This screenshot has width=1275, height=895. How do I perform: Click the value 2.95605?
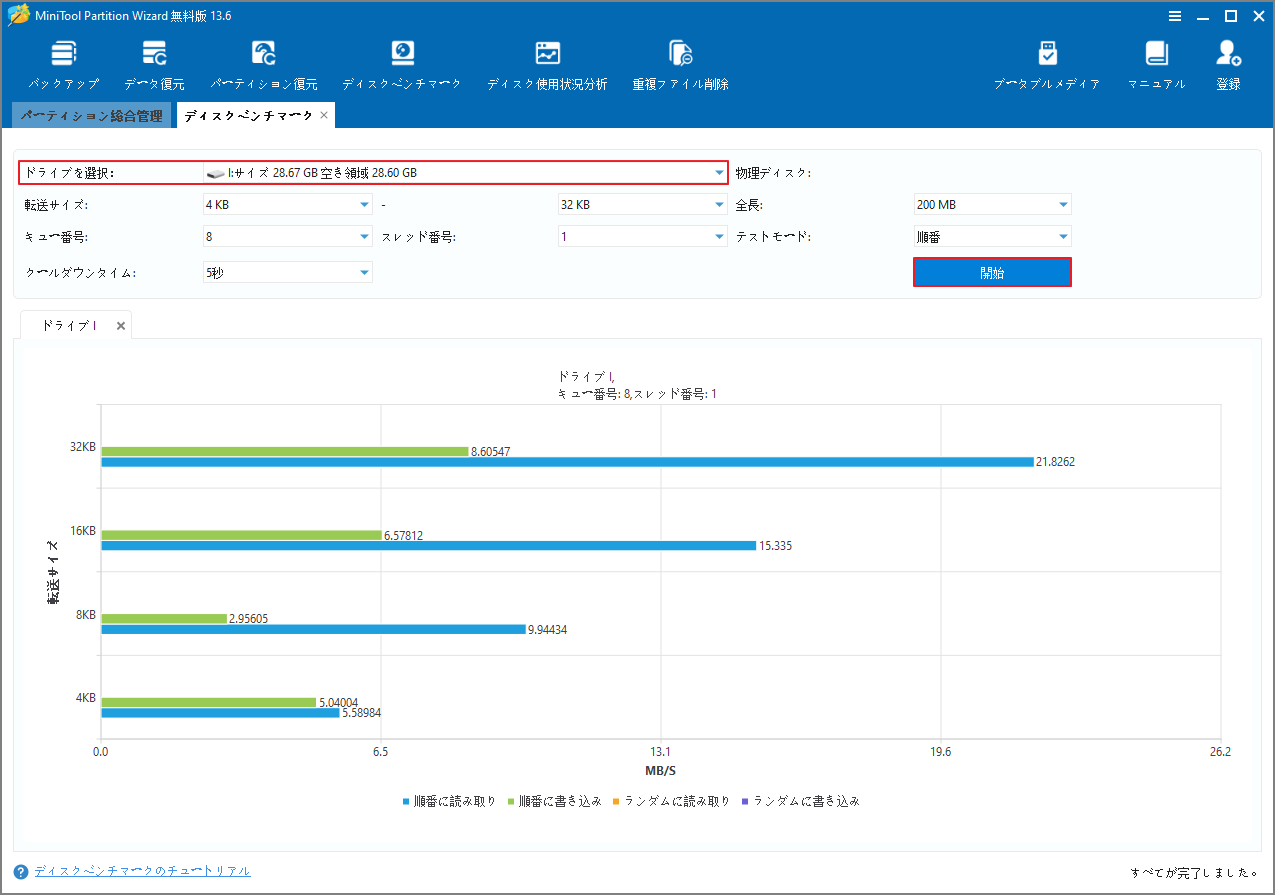click(248, 619)
